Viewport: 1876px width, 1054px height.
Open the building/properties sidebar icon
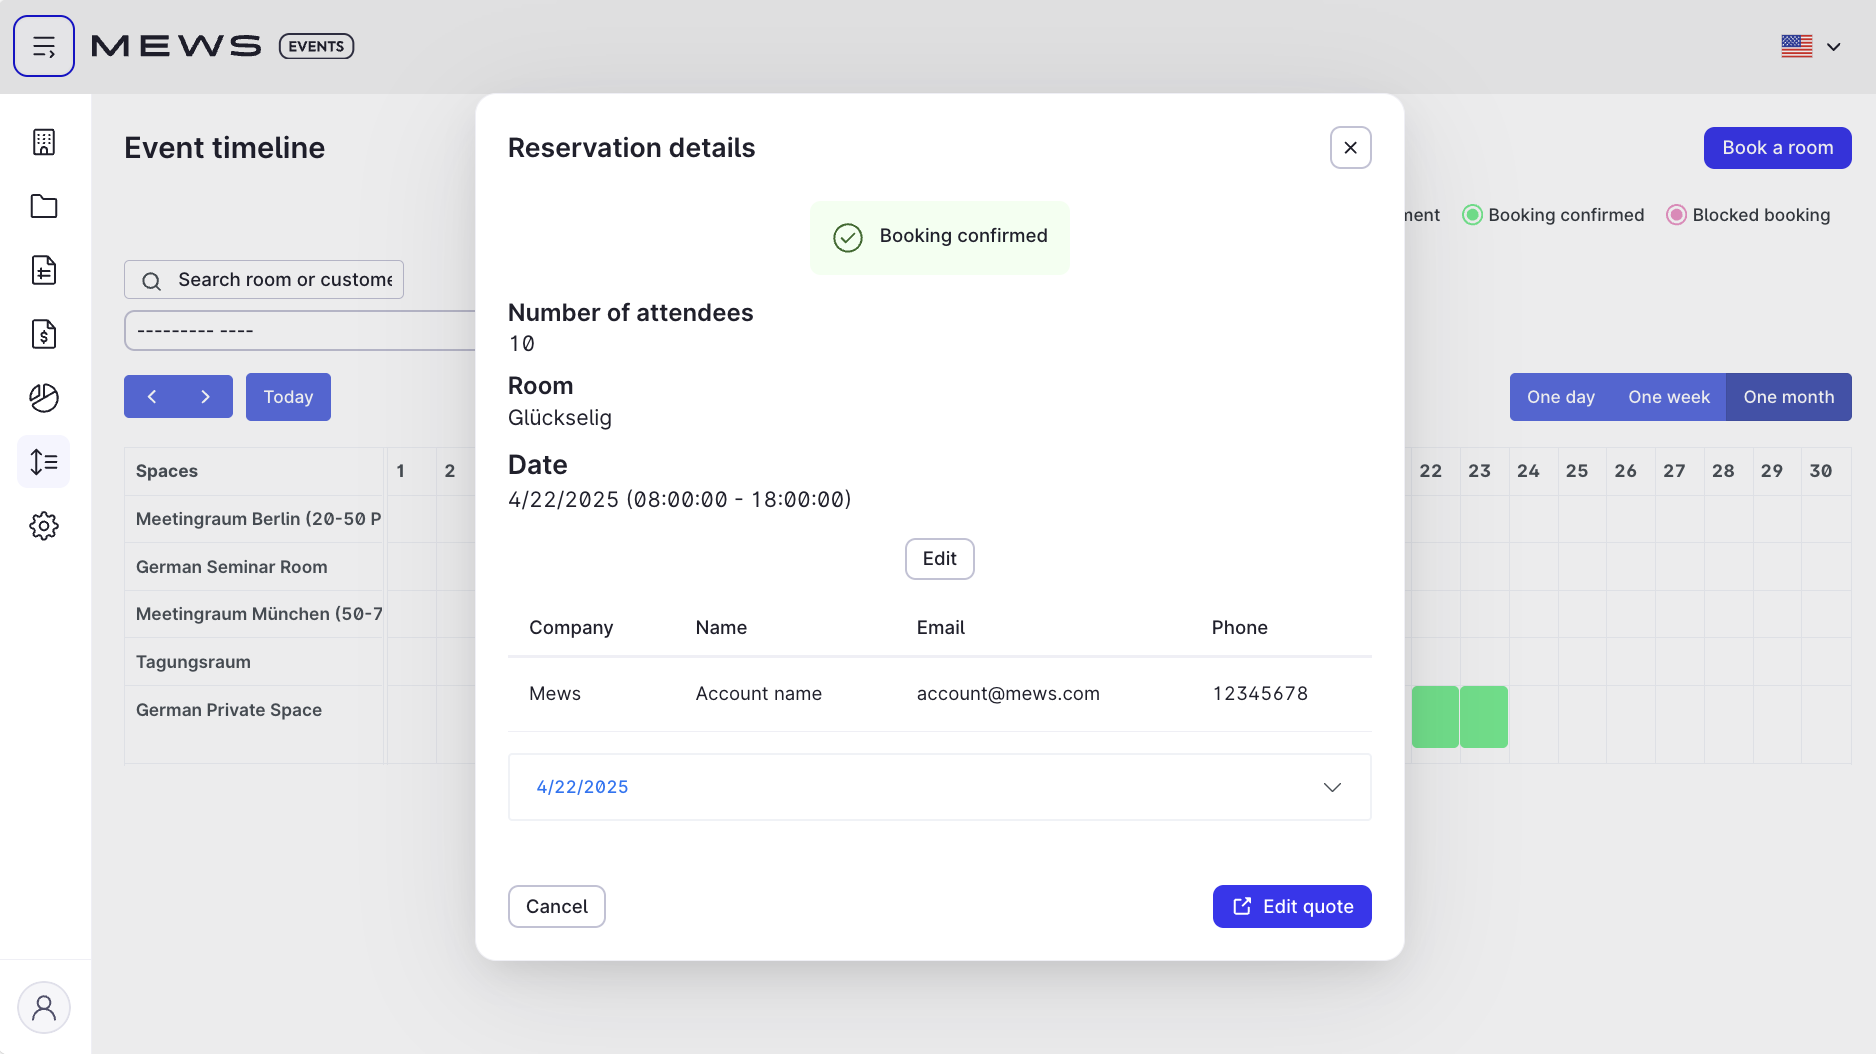coord(44,142)
